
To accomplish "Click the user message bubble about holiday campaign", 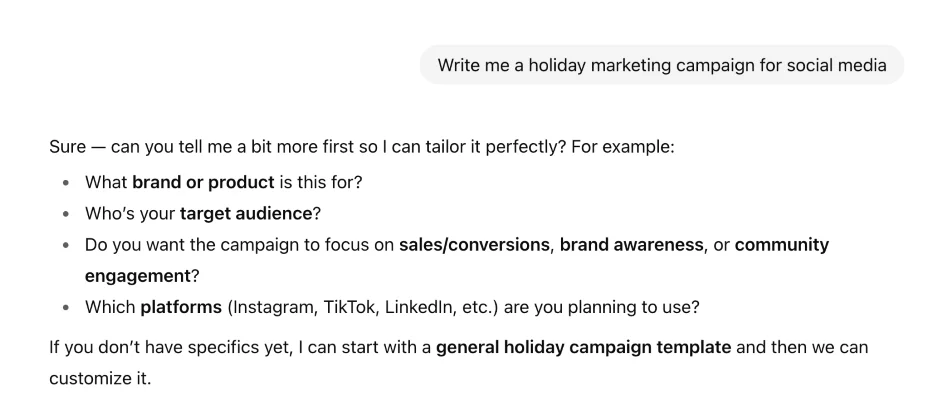I will point(661,66).
